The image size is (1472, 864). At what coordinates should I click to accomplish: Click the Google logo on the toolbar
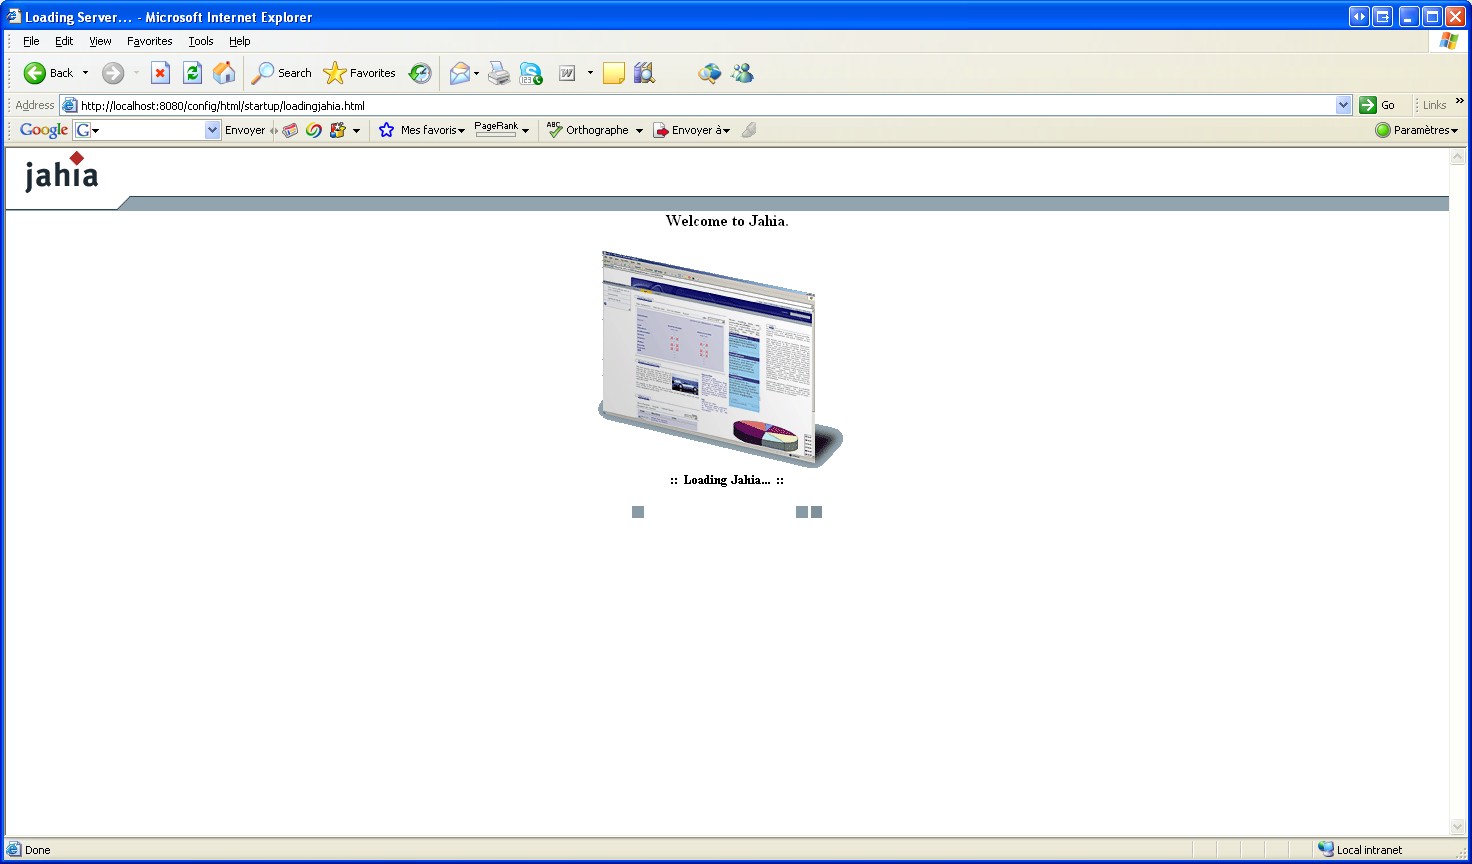coord(44,130)
